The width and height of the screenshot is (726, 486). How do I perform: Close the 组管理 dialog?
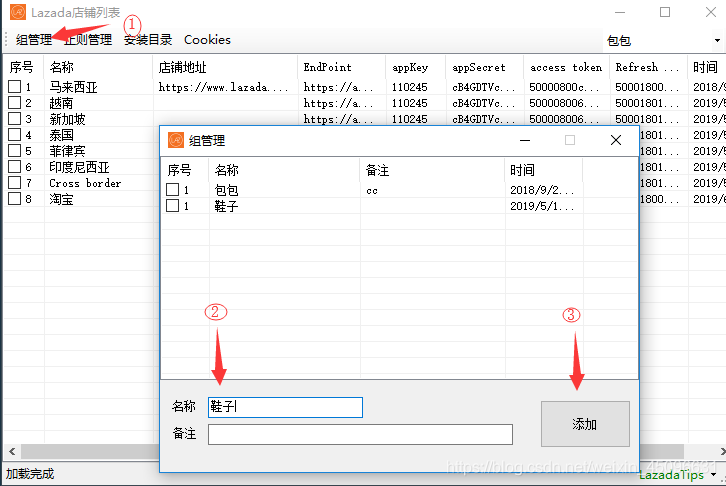(616, 140)
